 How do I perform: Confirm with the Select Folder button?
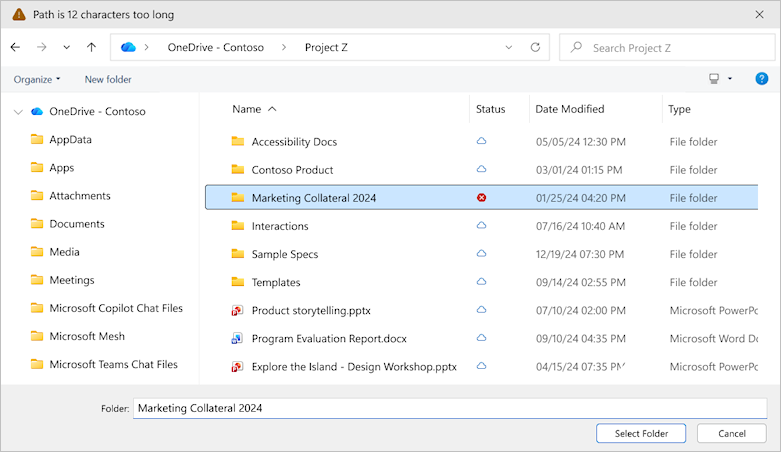click(x=641, y=434)
